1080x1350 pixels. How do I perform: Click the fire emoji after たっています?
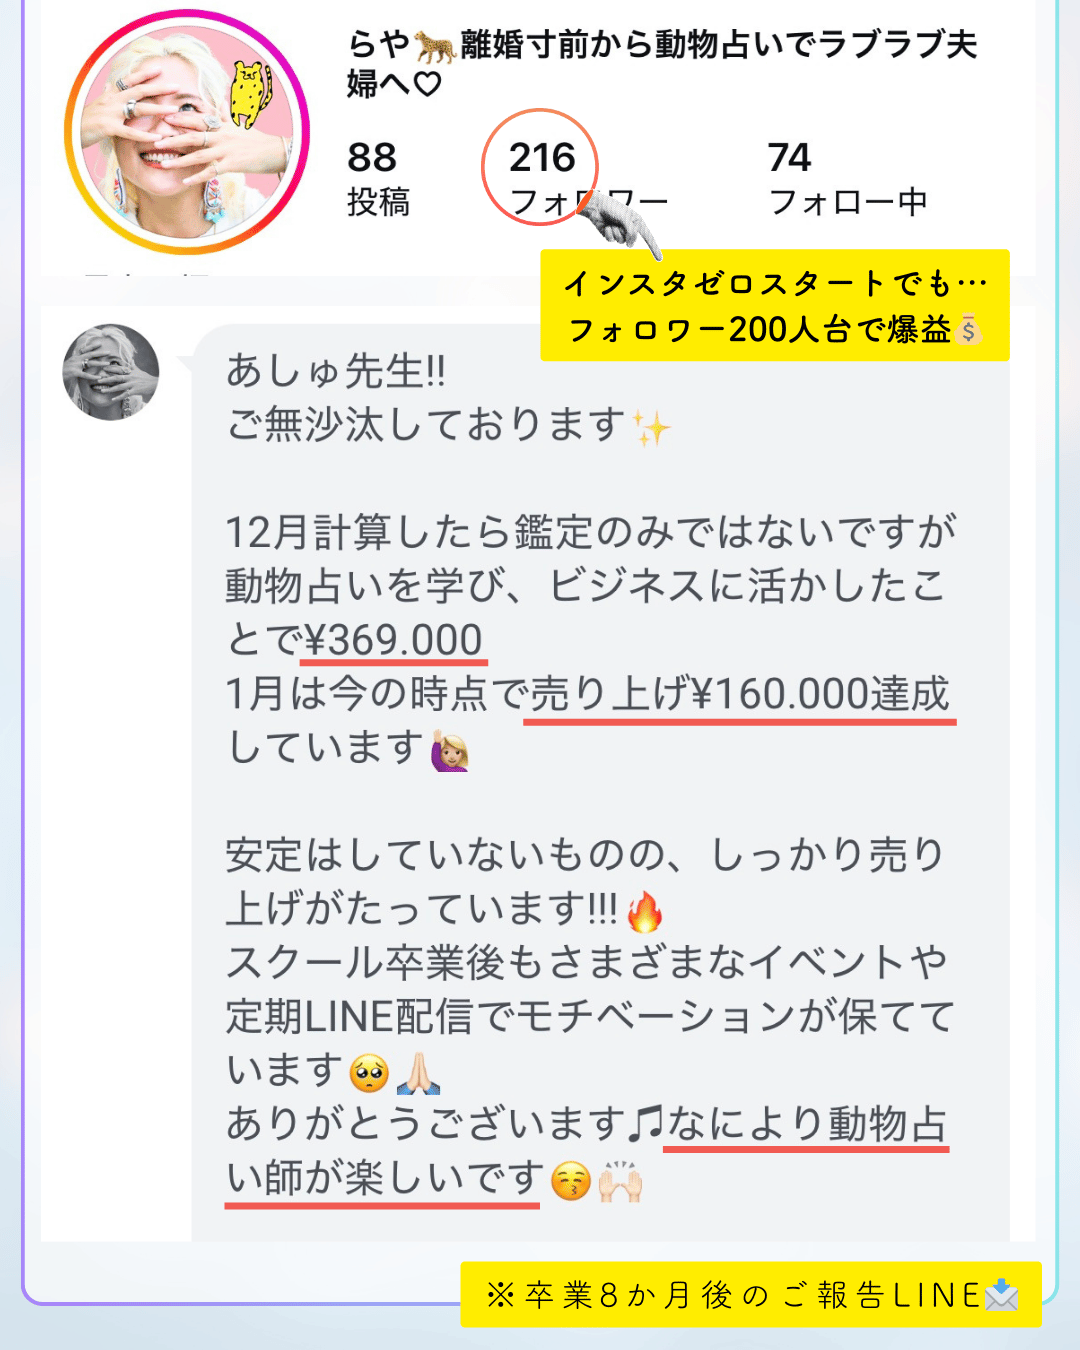pyautogui.click(x=644, y=911)
